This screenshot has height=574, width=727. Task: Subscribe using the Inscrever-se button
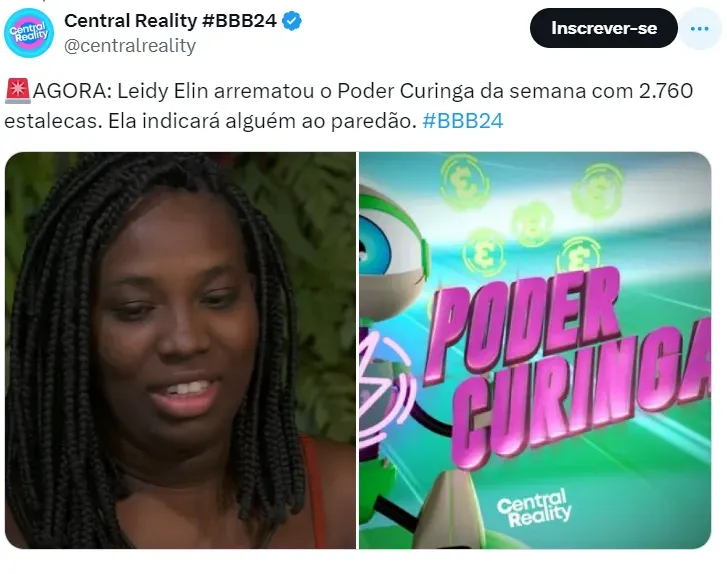pos(604,28)
